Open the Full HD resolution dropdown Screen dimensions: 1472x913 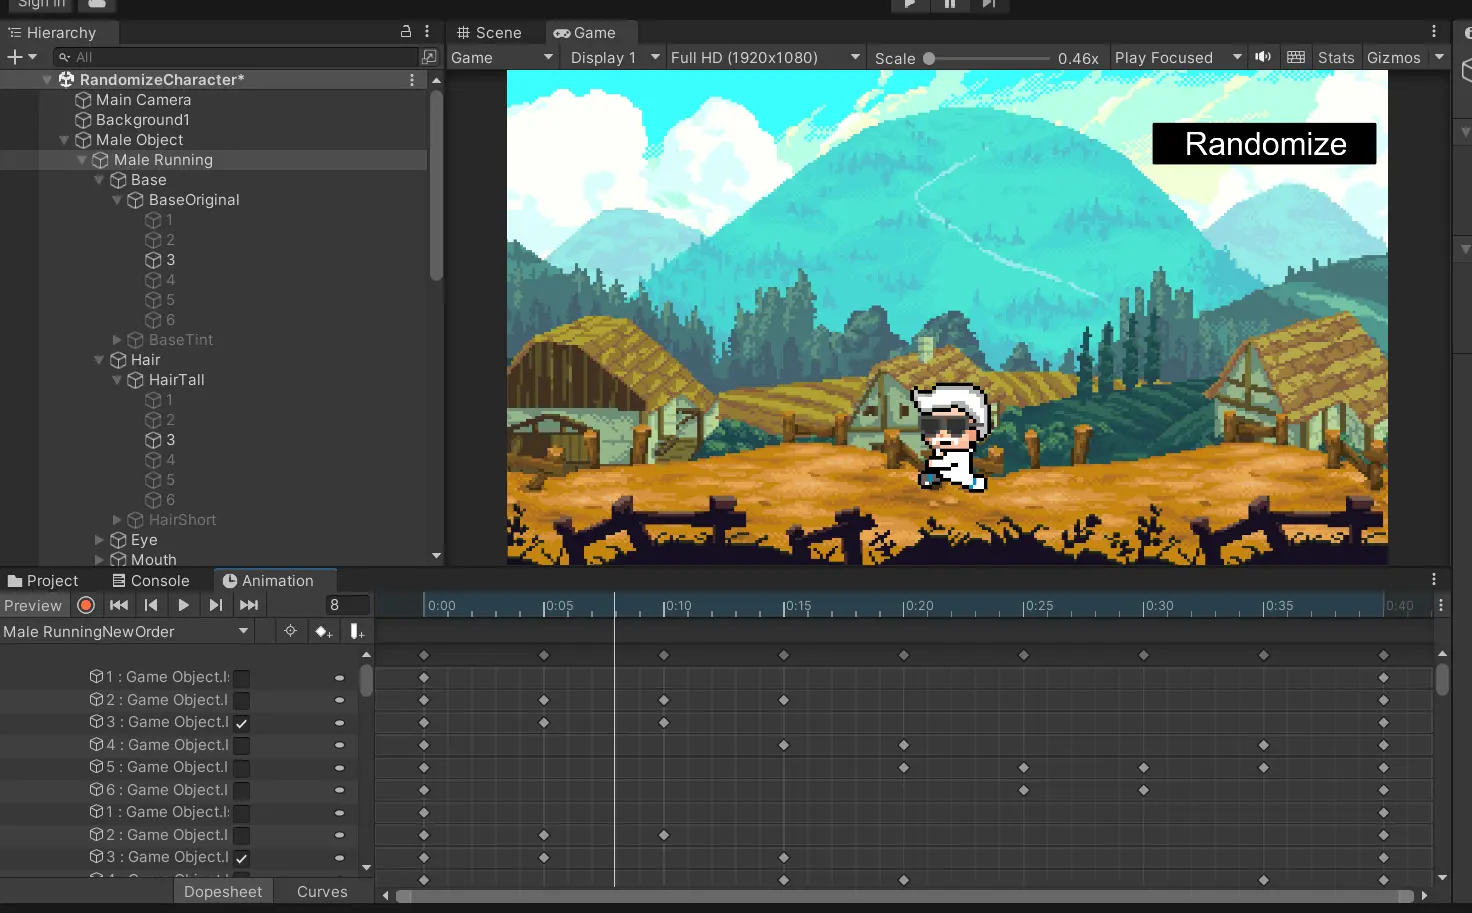pyautogui.click(x=765, y=58)
